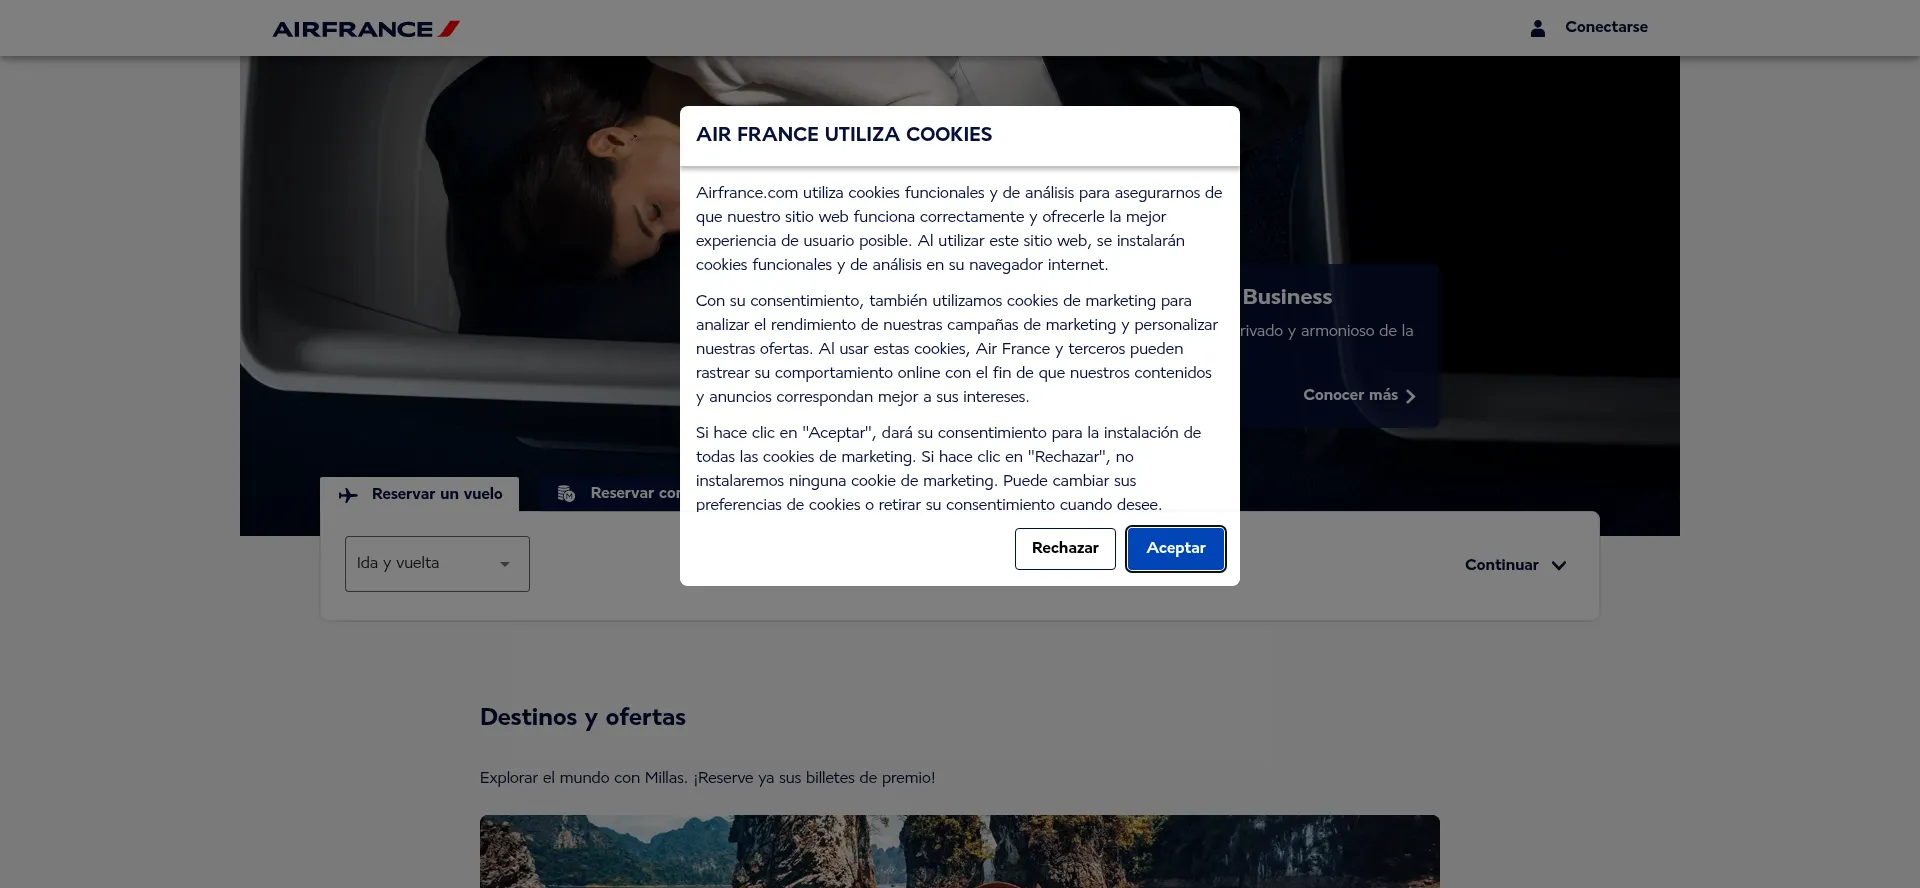Switch to the Reservar un vuelo tab
This screenshot has width=1920, height=888.
tap(436, 494)
